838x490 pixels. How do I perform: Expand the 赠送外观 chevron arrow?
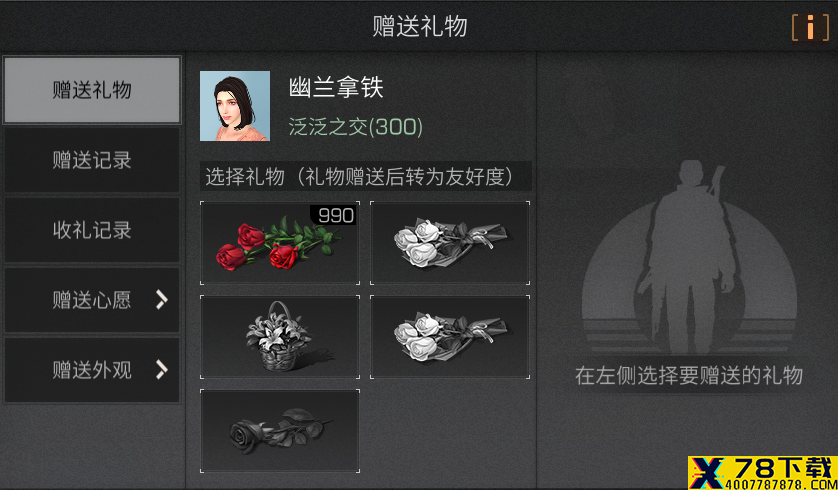click(161, 370)
